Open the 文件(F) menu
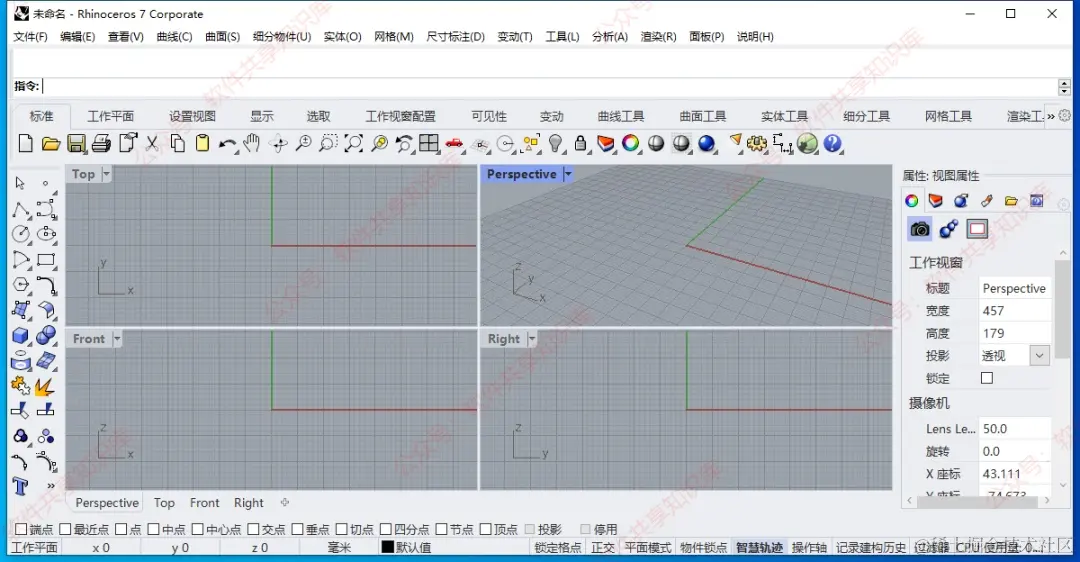Screen dimensions: 1080x562 pyautogui.click(x=30, y=37)
